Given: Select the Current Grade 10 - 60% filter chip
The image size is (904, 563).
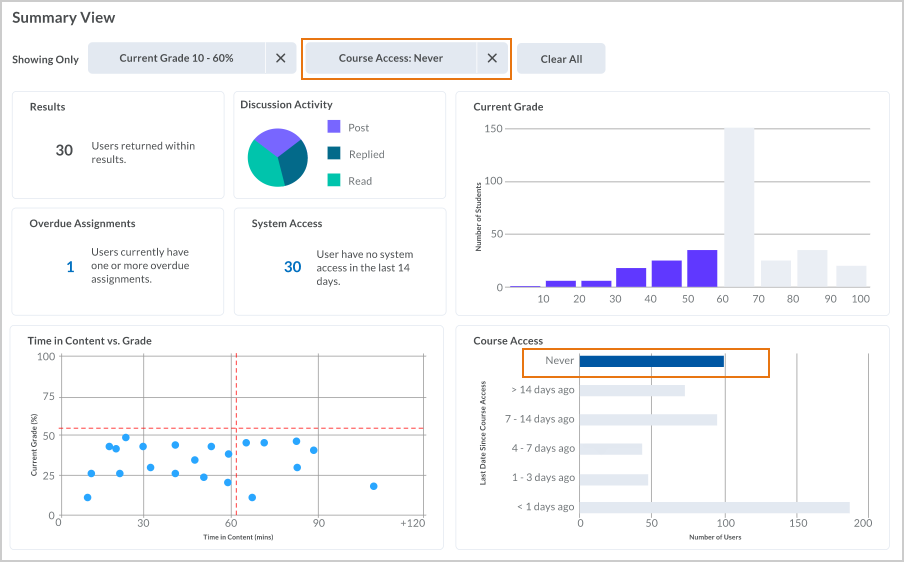Looking at the screenshot, I should pyautogui.click(x=177, y=58).
